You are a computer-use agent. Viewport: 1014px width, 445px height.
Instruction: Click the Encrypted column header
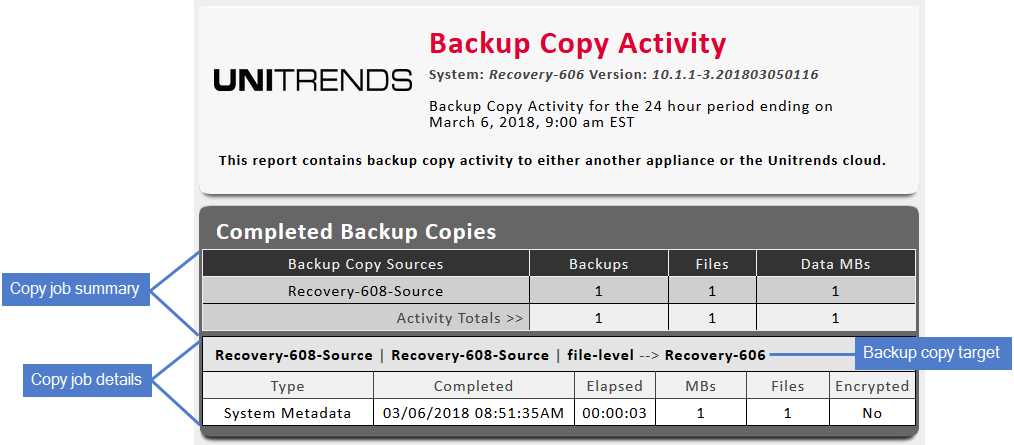click(872, 386)
